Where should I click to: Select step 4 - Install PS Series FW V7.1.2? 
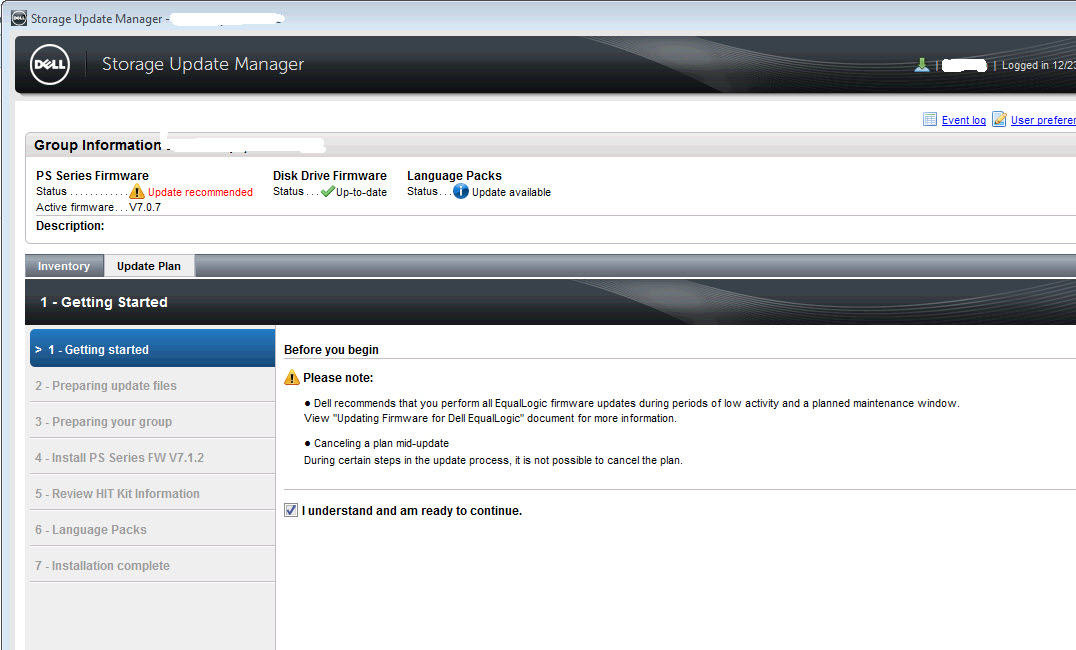click(x=152, y=458)
